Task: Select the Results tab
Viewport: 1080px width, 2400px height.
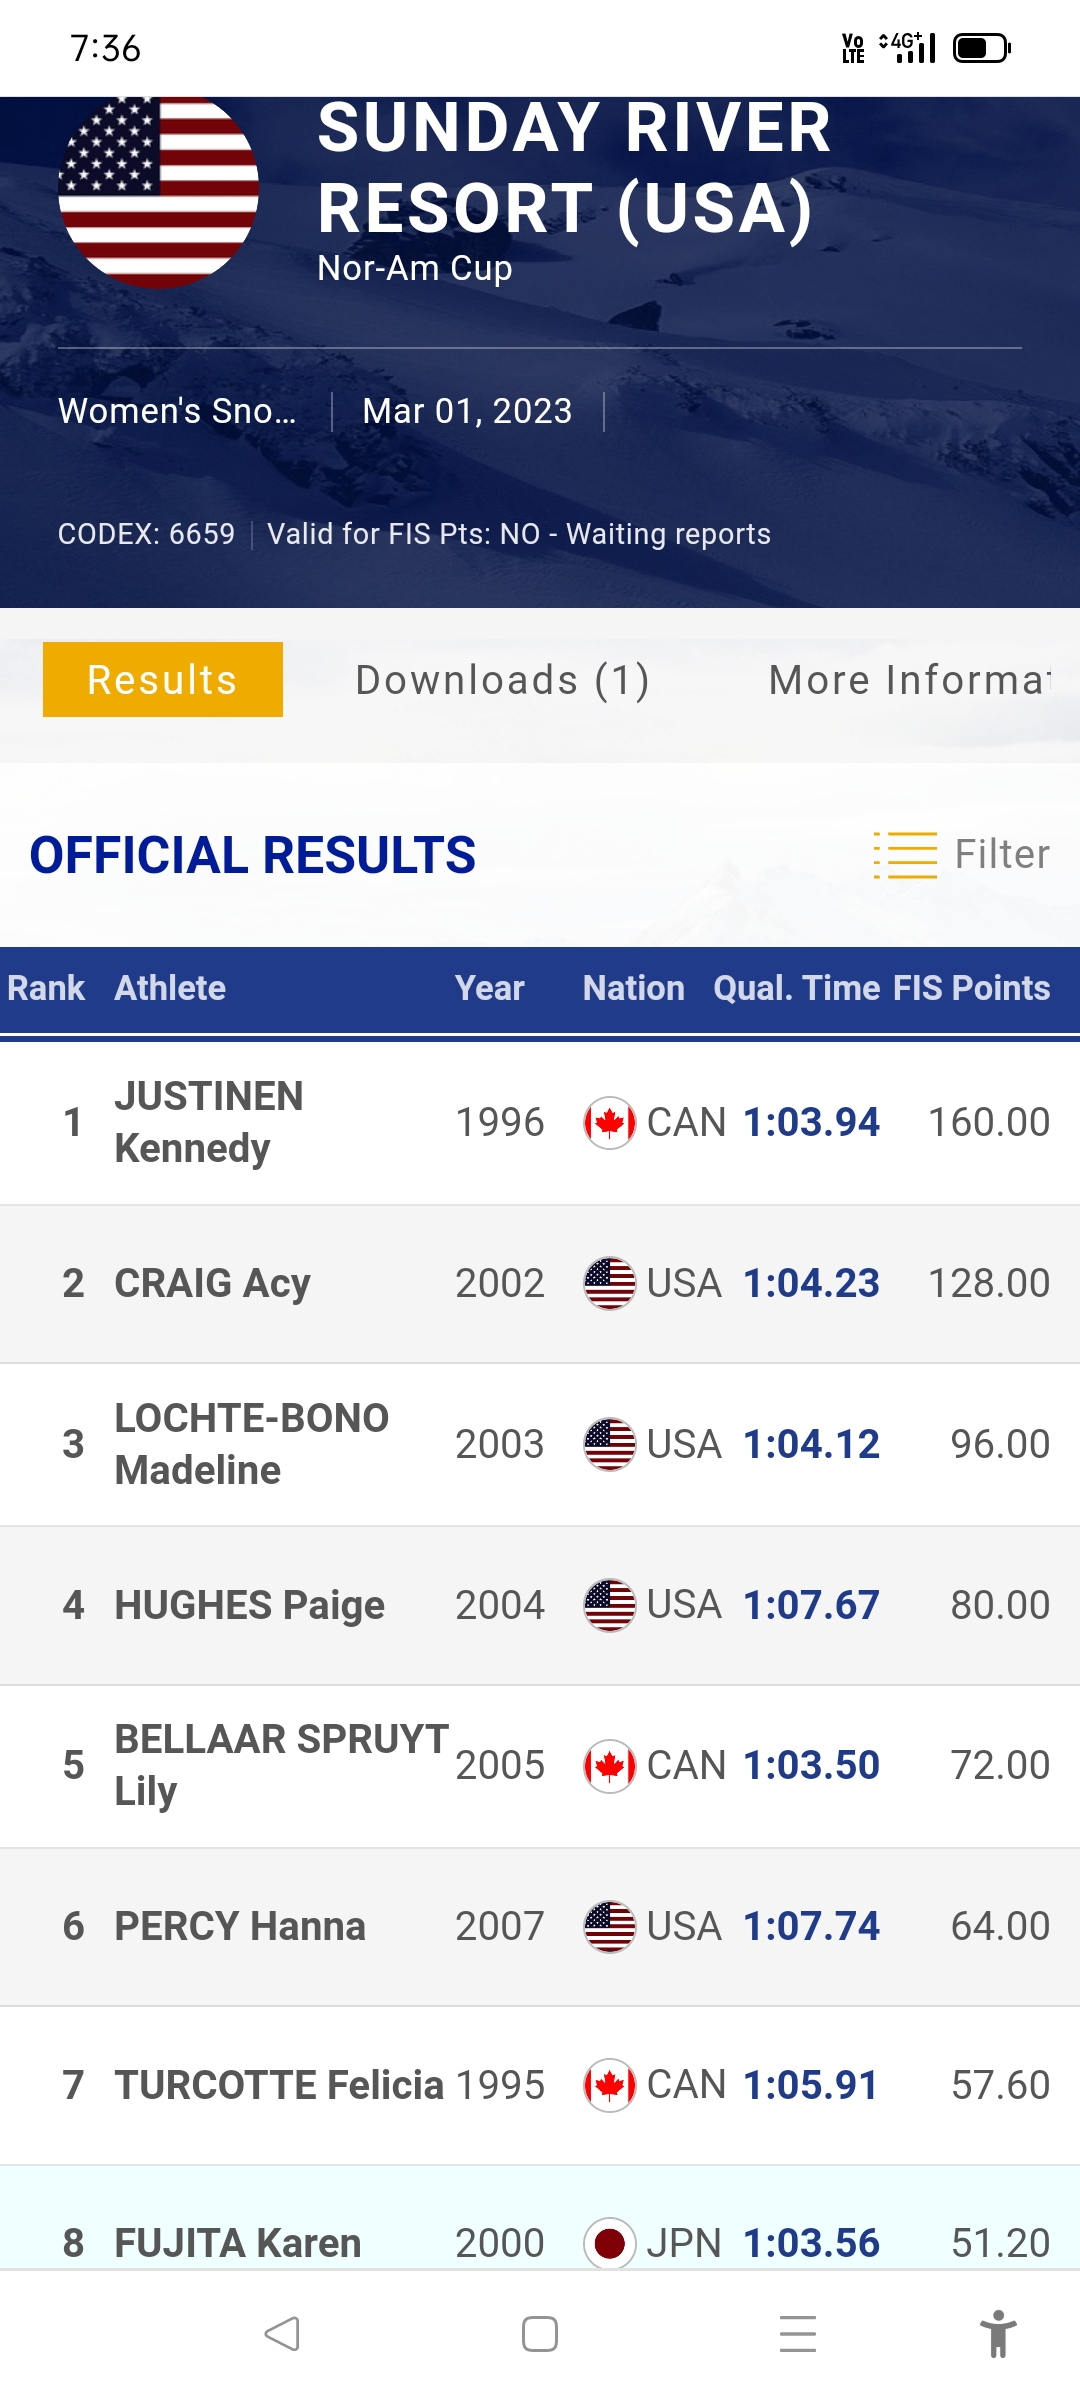Action: point(163,680)
